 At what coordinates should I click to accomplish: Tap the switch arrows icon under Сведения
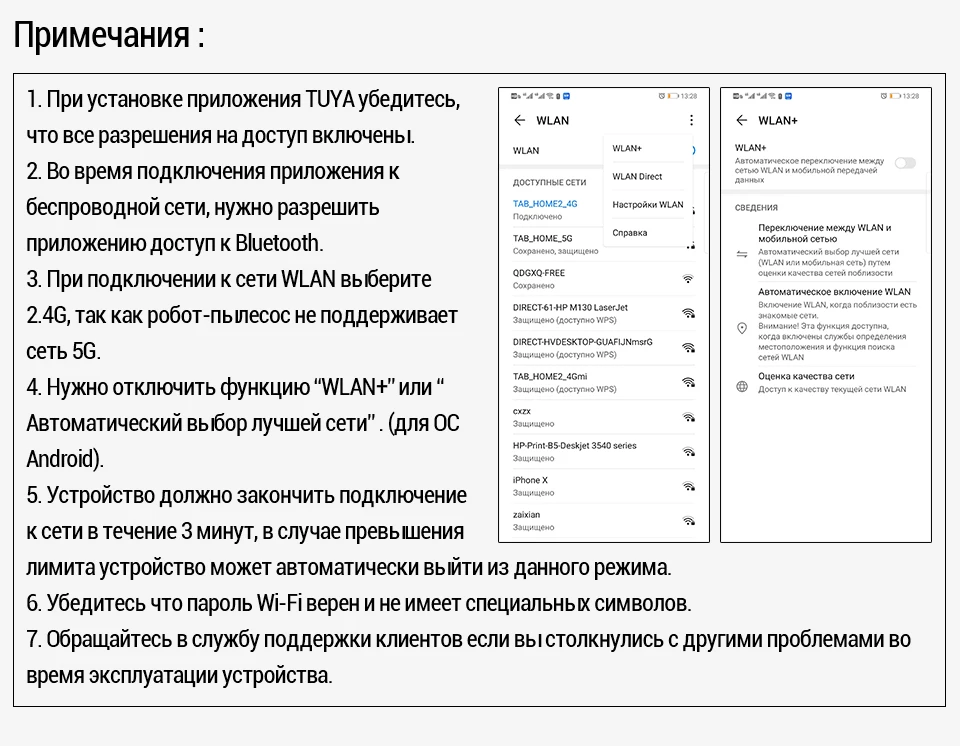[x=741, y=254]
